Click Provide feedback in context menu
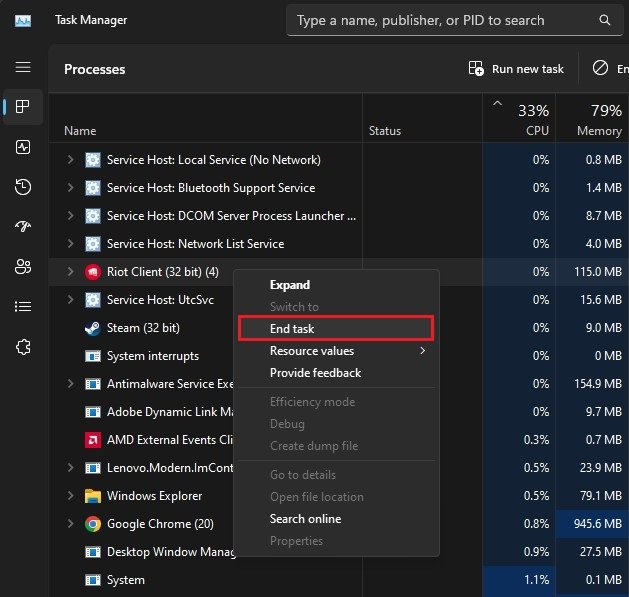Screen dimensions: 629x597 tap(315, 373)
